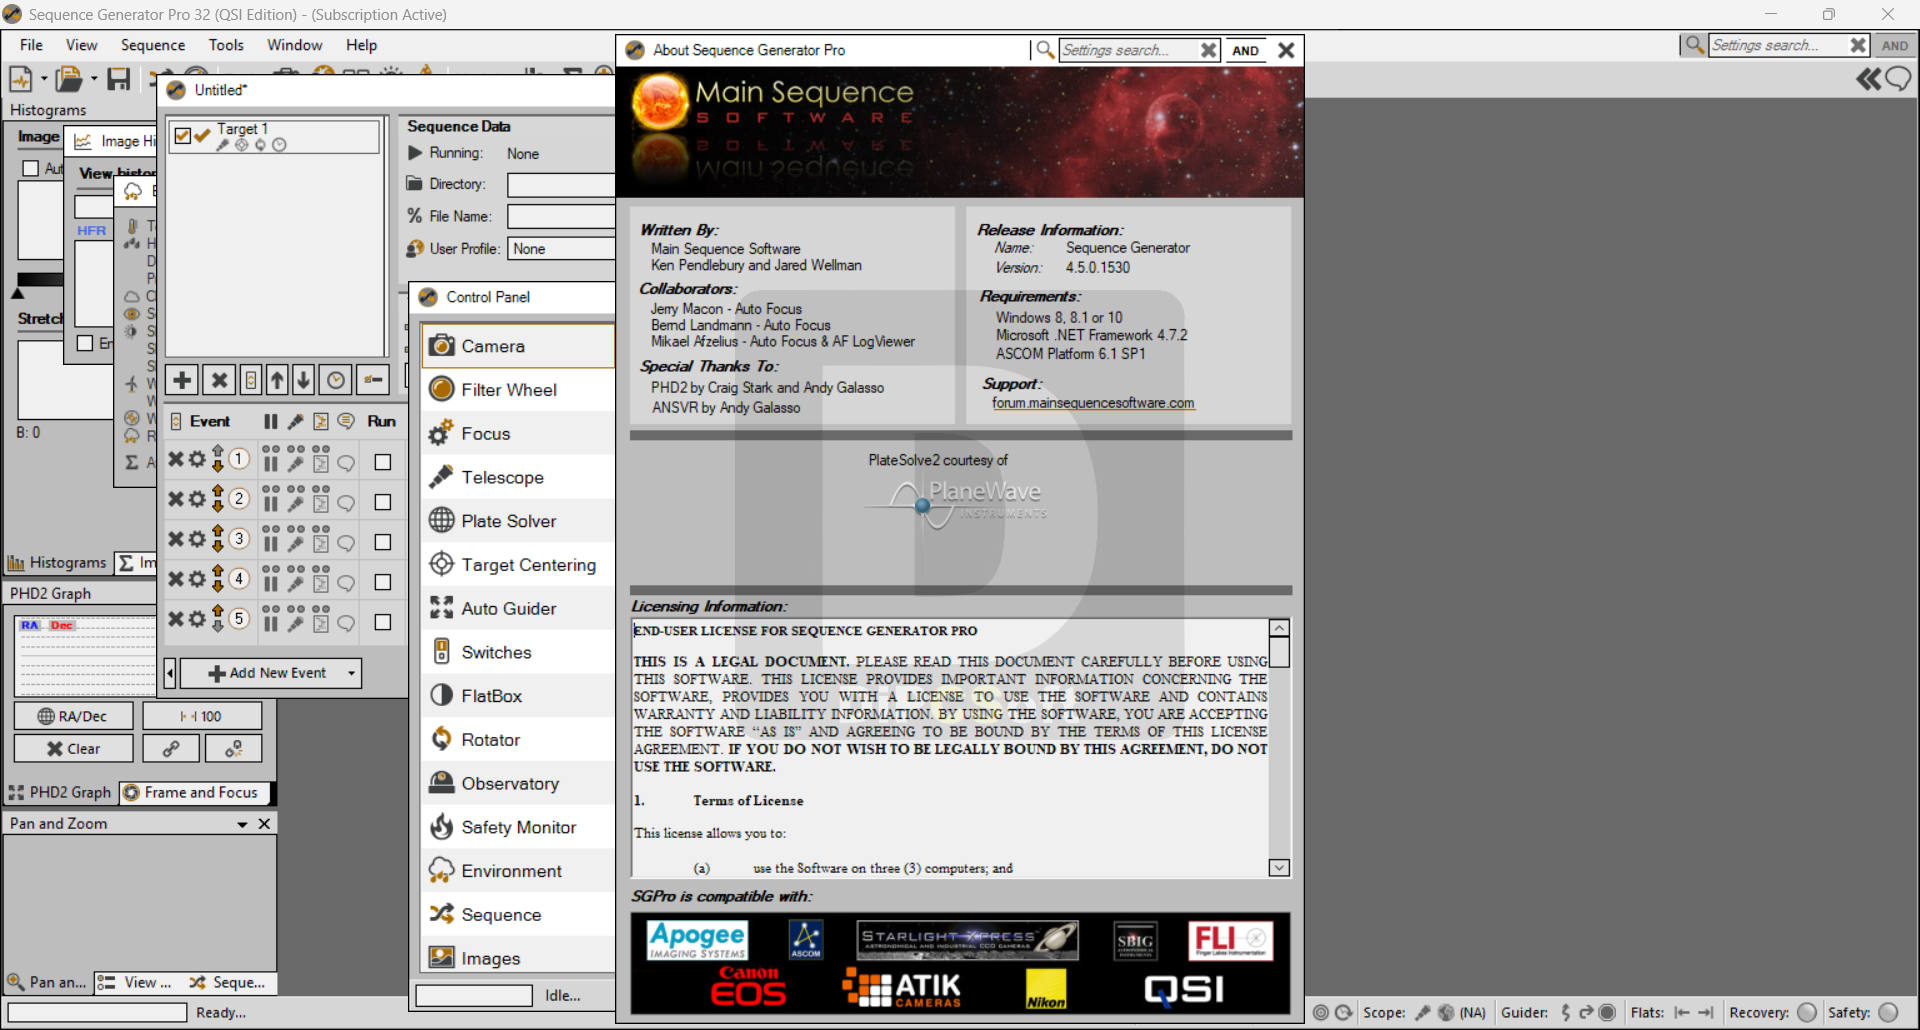Click main window settings search magnifier
Image resolution: width=1920 pixels, height=1030 pixels.
click(1694, 45)
